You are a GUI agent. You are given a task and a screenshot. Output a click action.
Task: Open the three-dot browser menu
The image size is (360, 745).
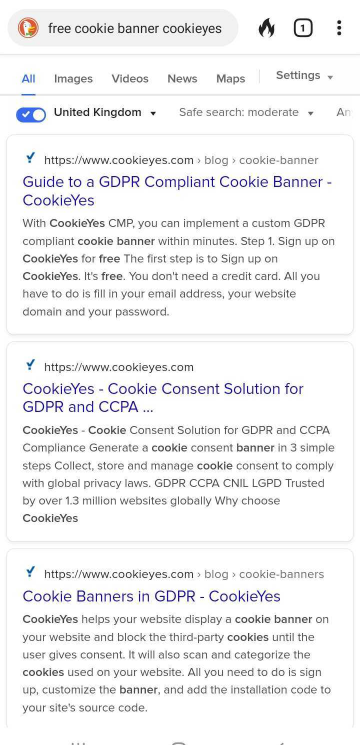339,28
